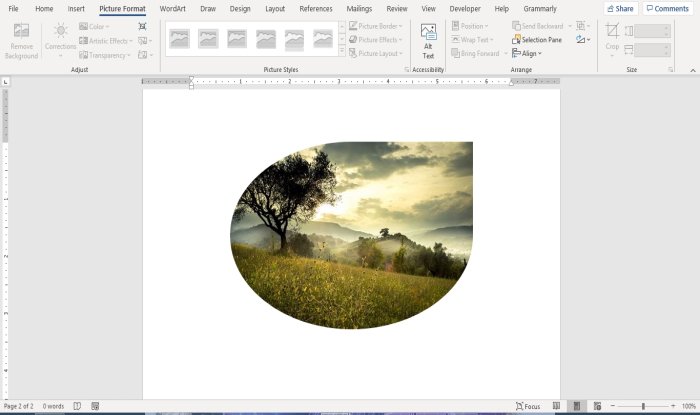
Task: Click the 100% zoom level
Action: tap(689, 406)
